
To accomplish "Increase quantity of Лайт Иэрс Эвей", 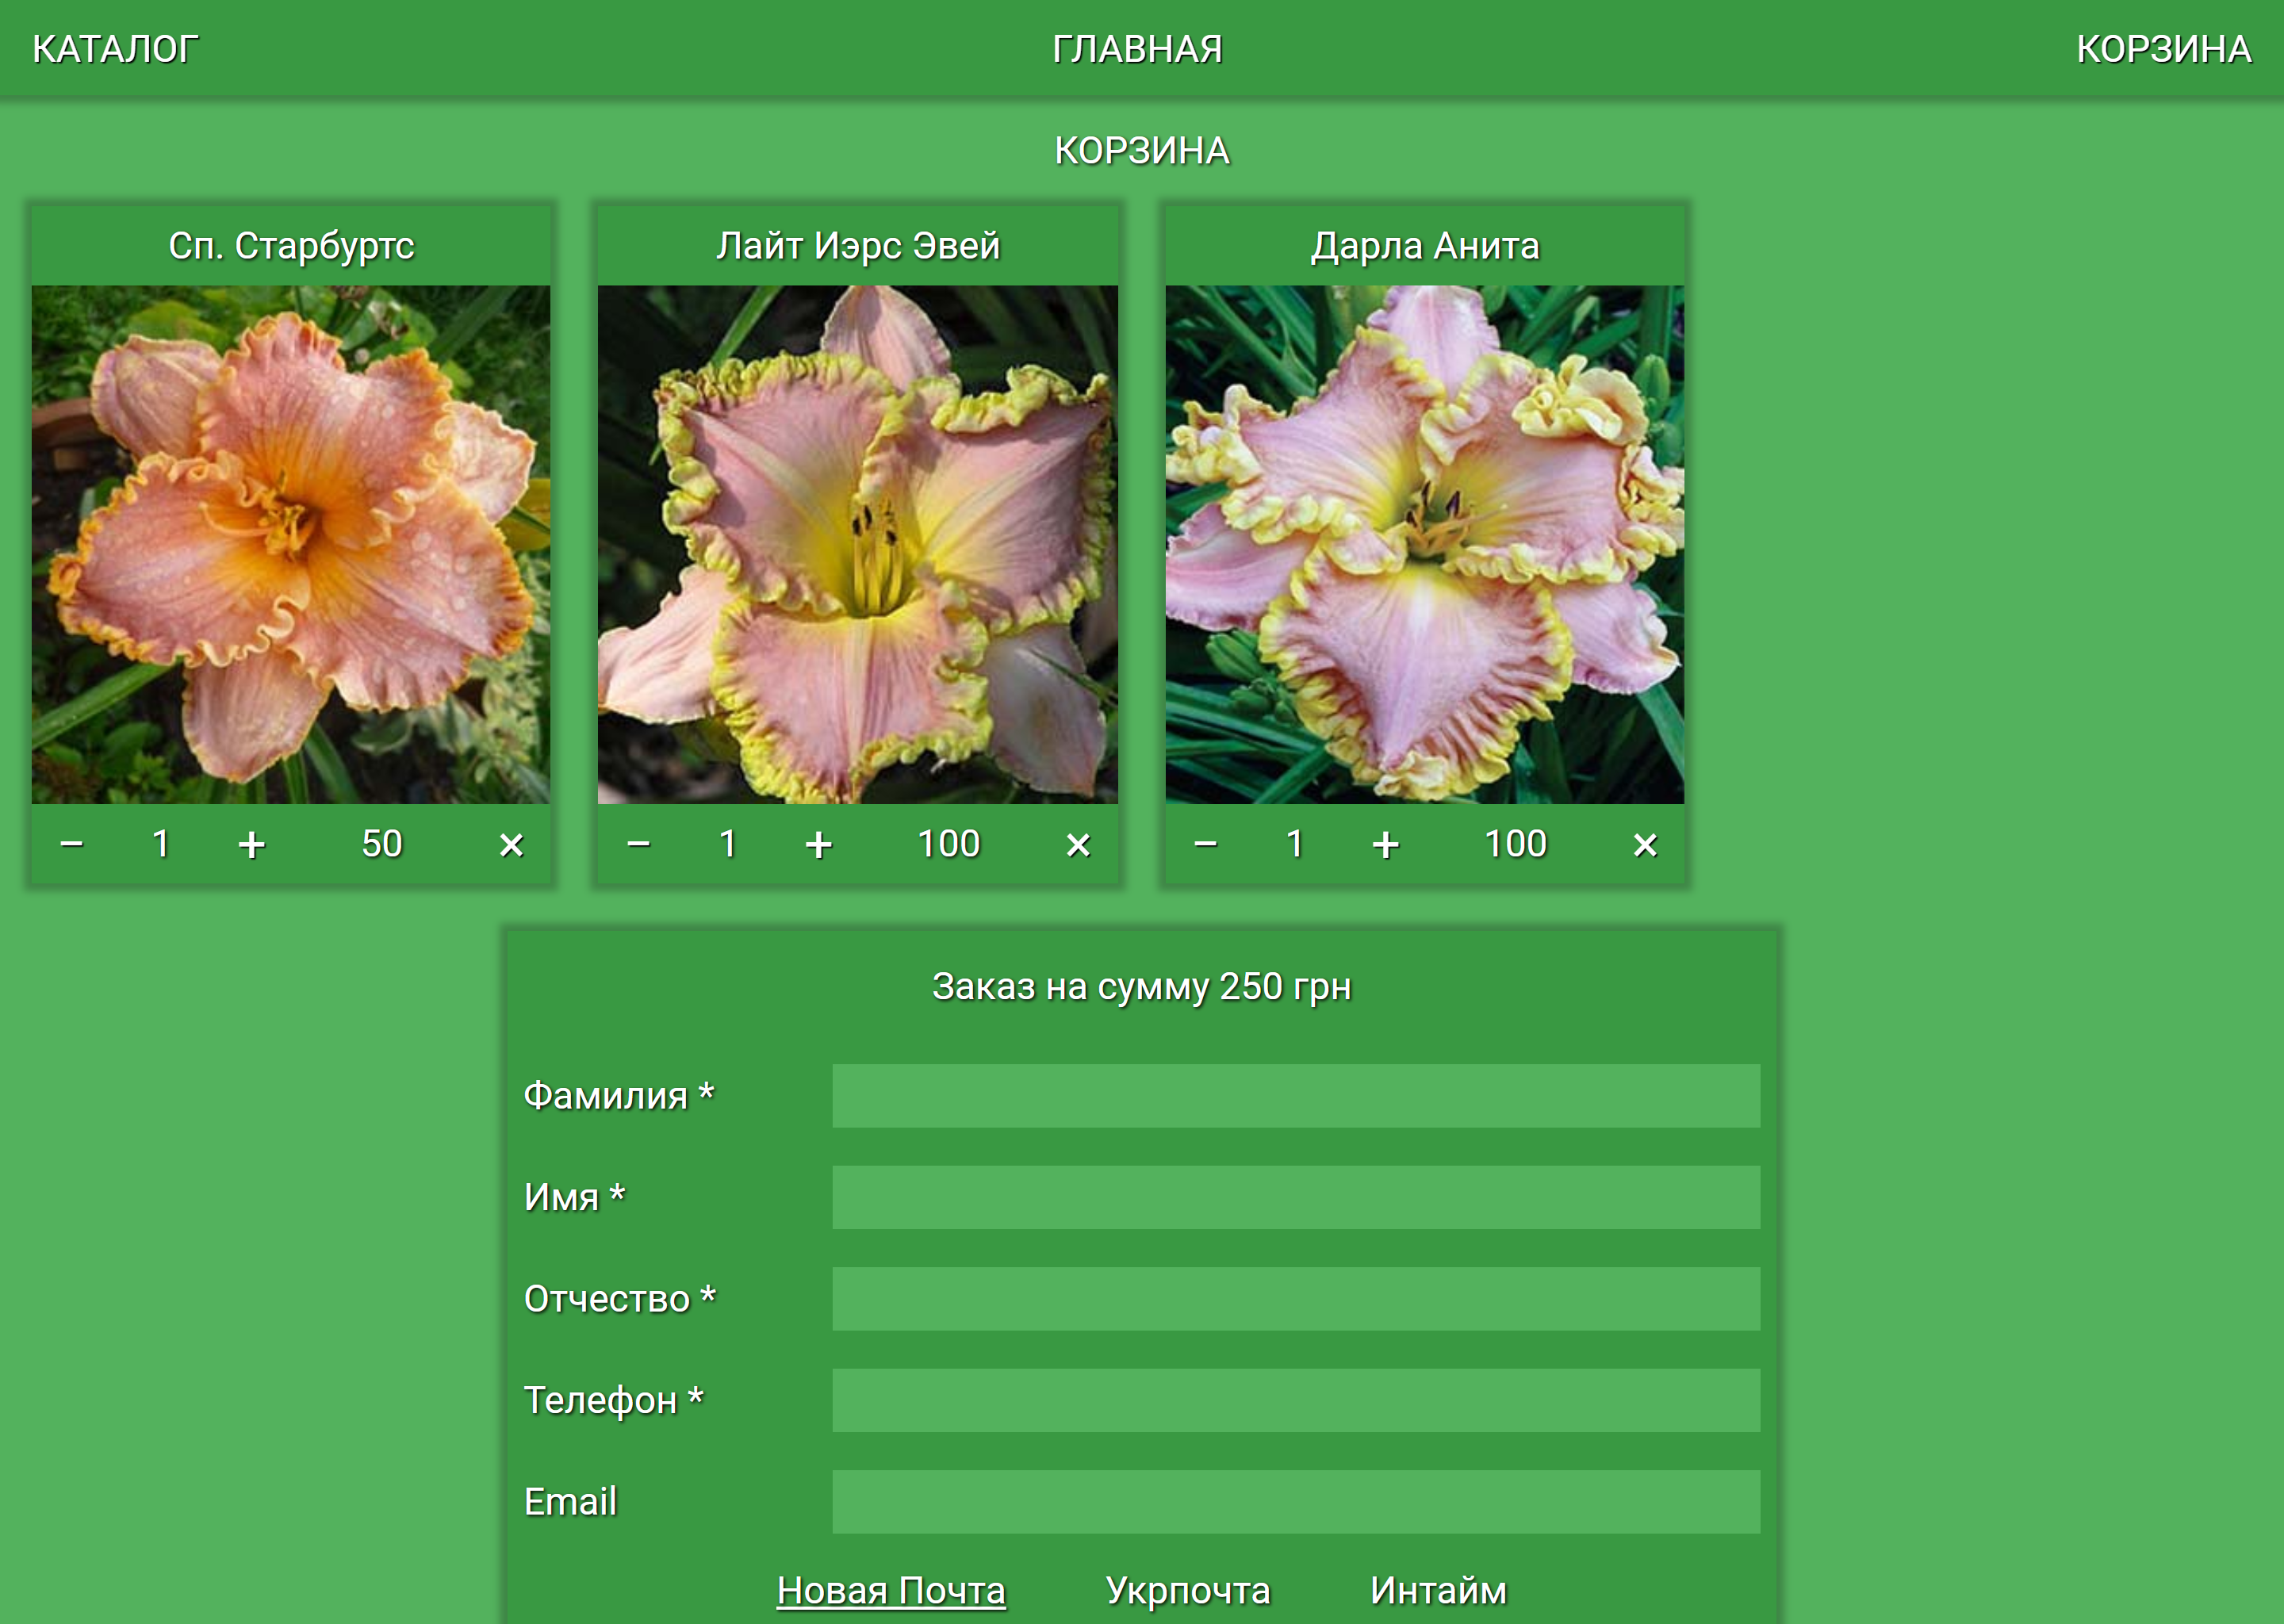I will (818, 845).
